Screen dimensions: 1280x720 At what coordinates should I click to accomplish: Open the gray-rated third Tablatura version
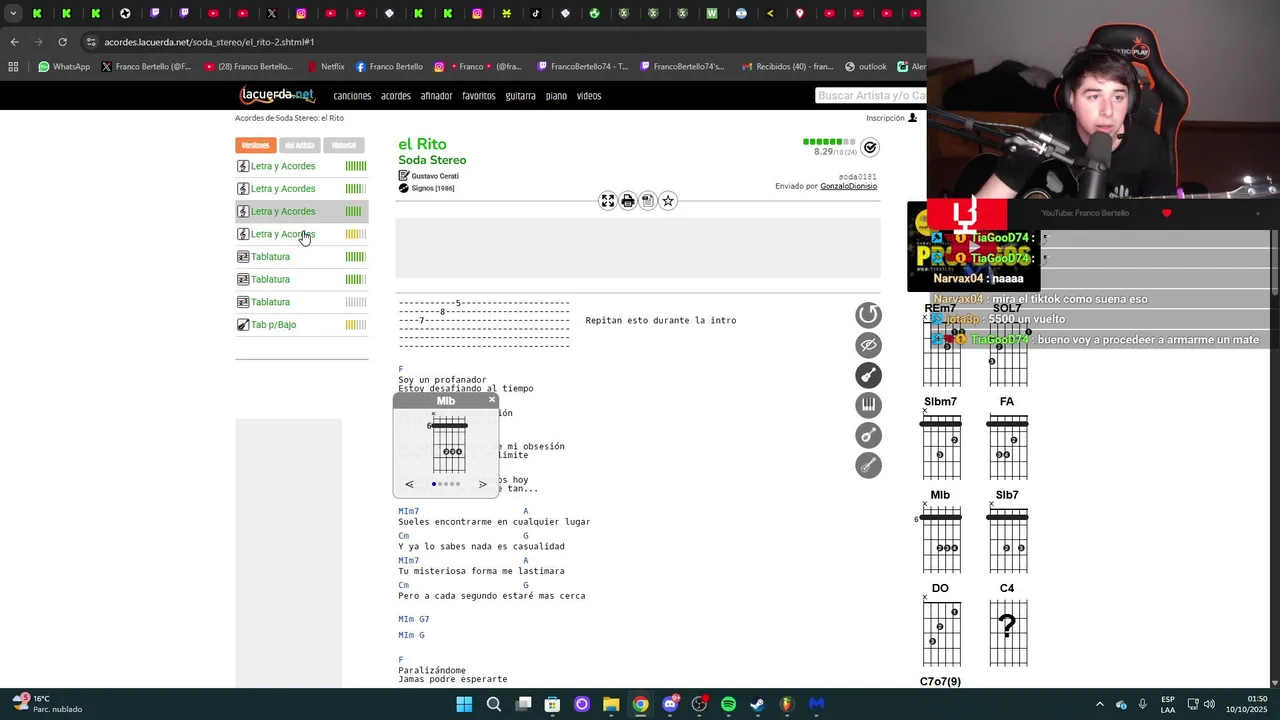[302, 302]
